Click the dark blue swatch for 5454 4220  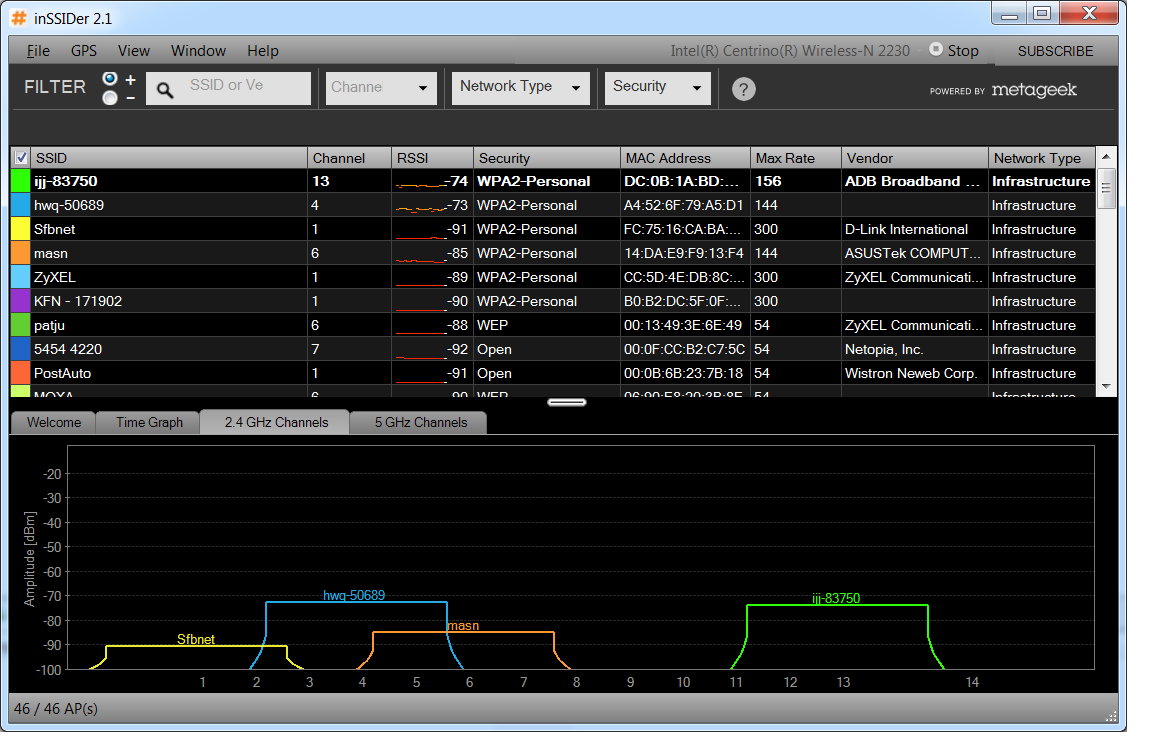[x=21, y=349]
